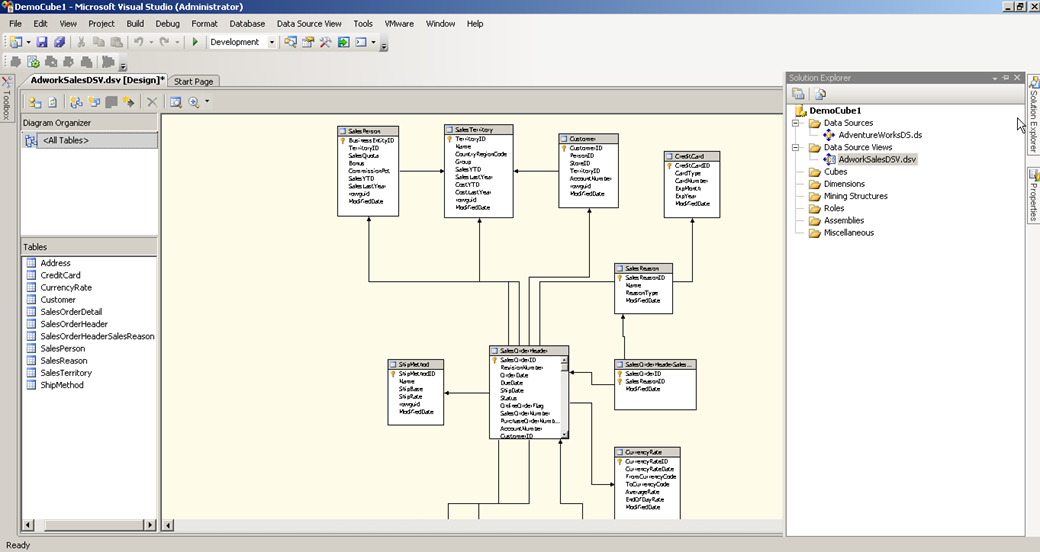The width and height of the screenshot is (1040, 552).
Task: Click the Cut scissors icon
Action: click(81, 42)
